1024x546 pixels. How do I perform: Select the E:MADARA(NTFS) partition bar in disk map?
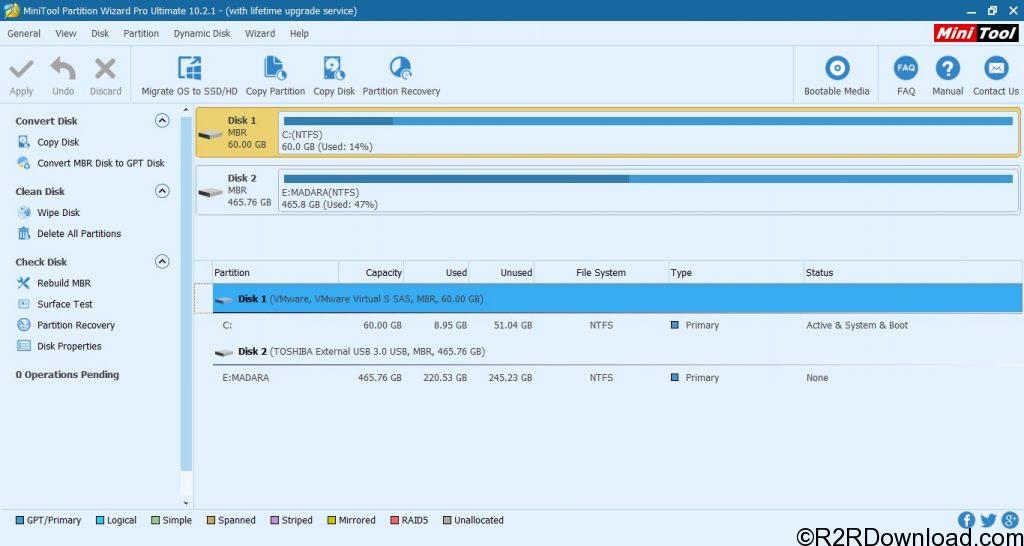(x=648, y=192)
